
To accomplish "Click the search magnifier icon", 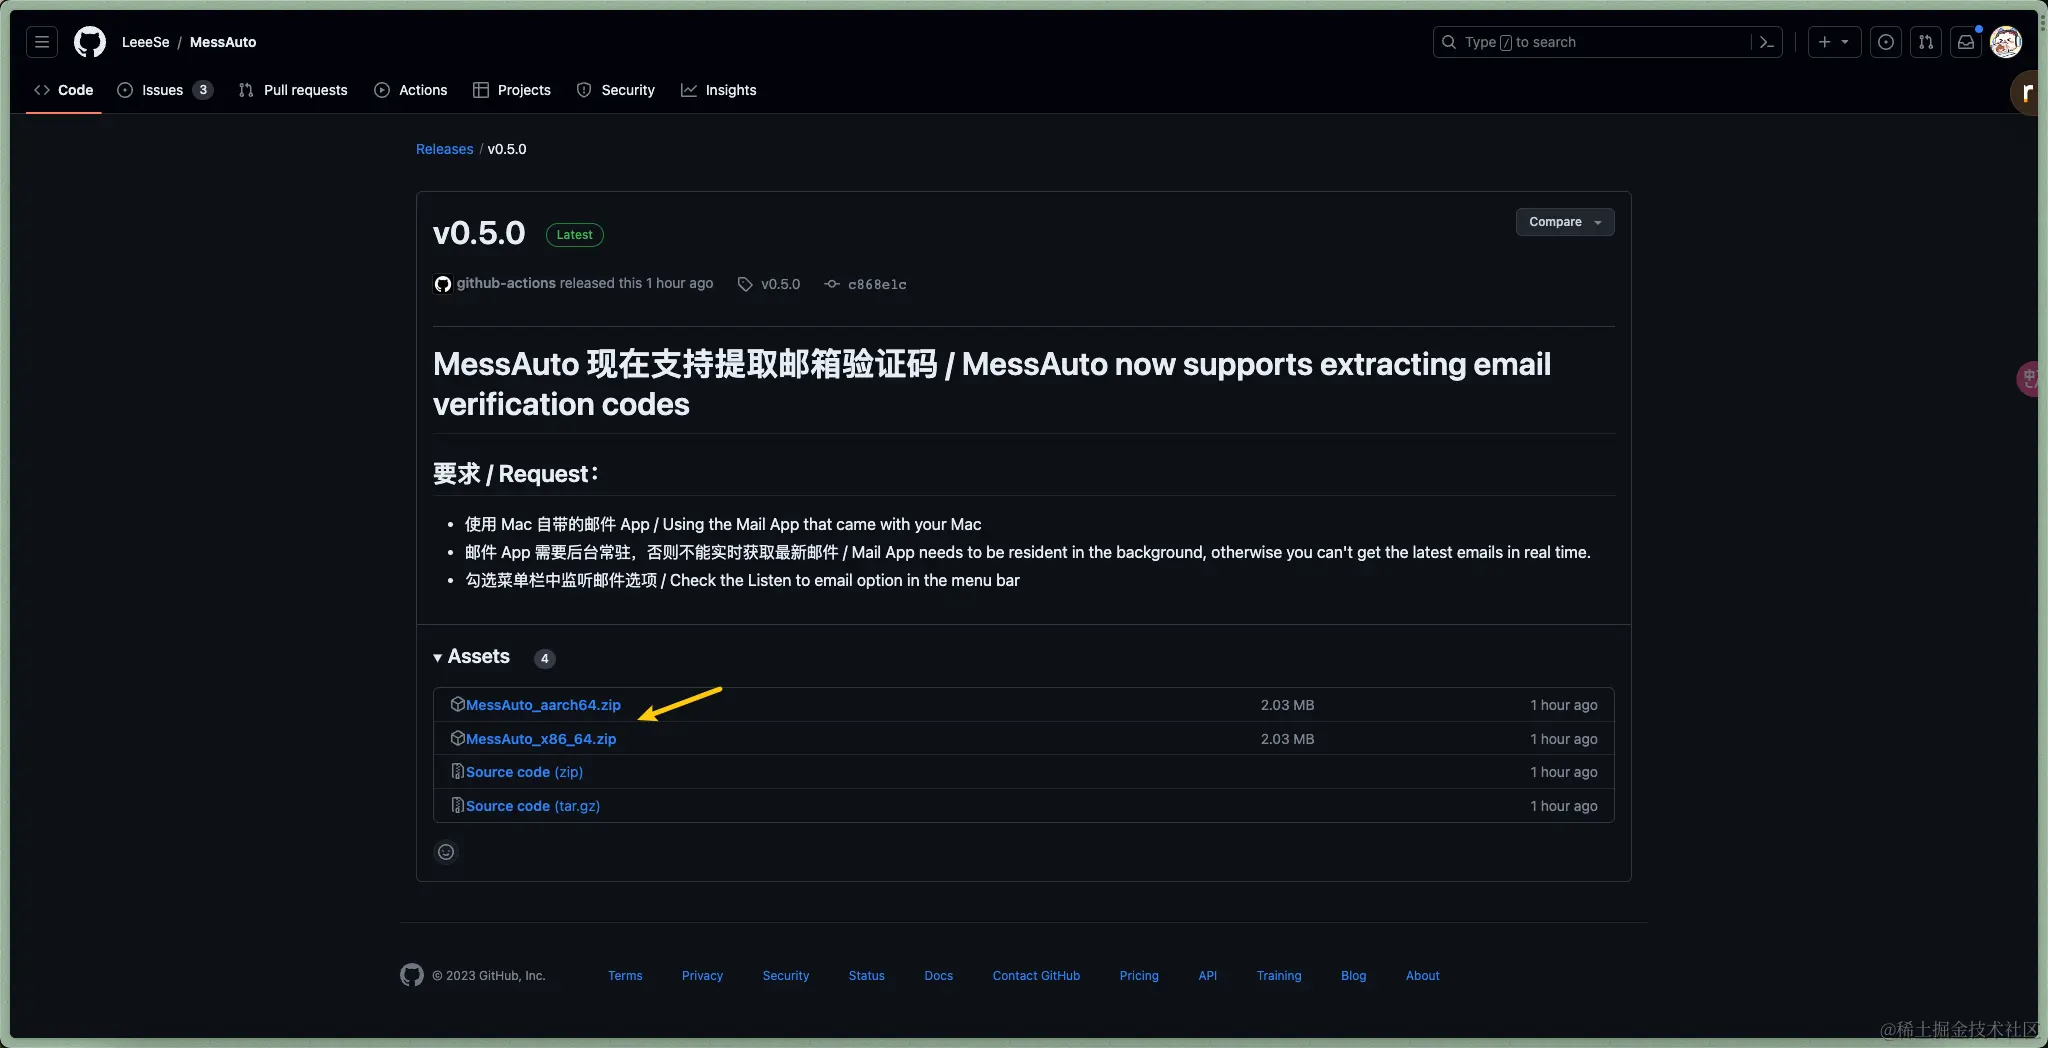I will pos(1449,42).
